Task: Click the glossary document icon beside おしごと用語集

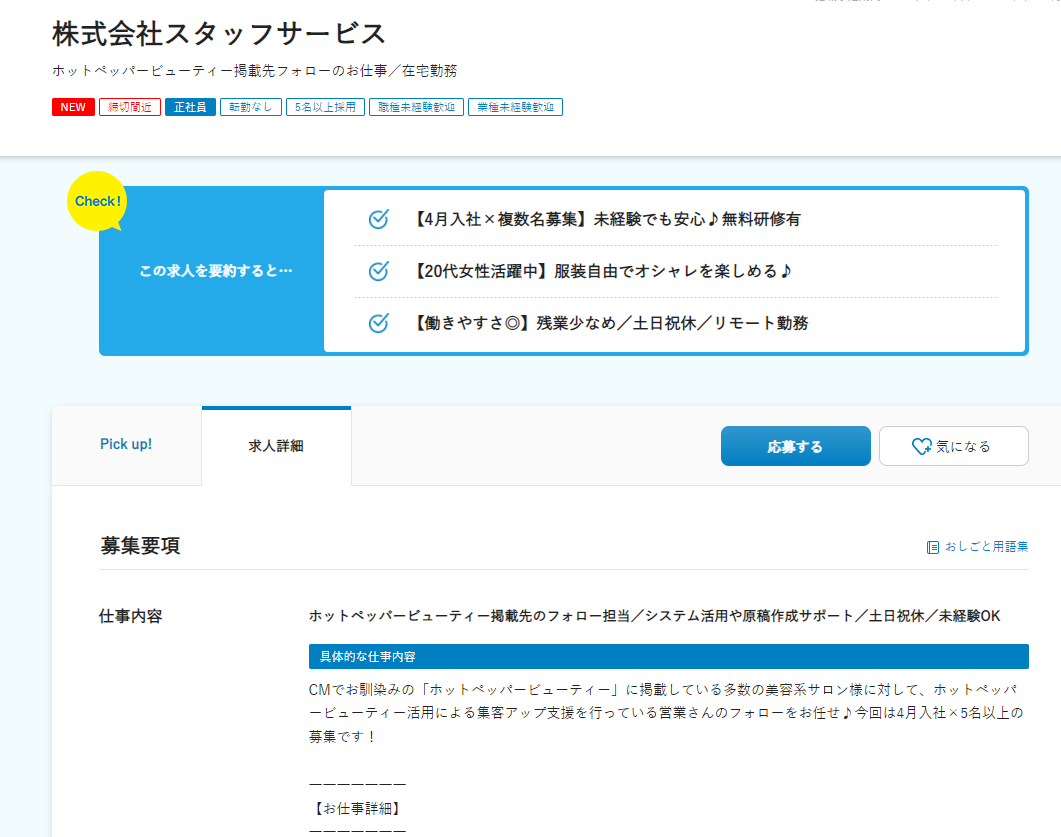Action: (x=932, y=547)
